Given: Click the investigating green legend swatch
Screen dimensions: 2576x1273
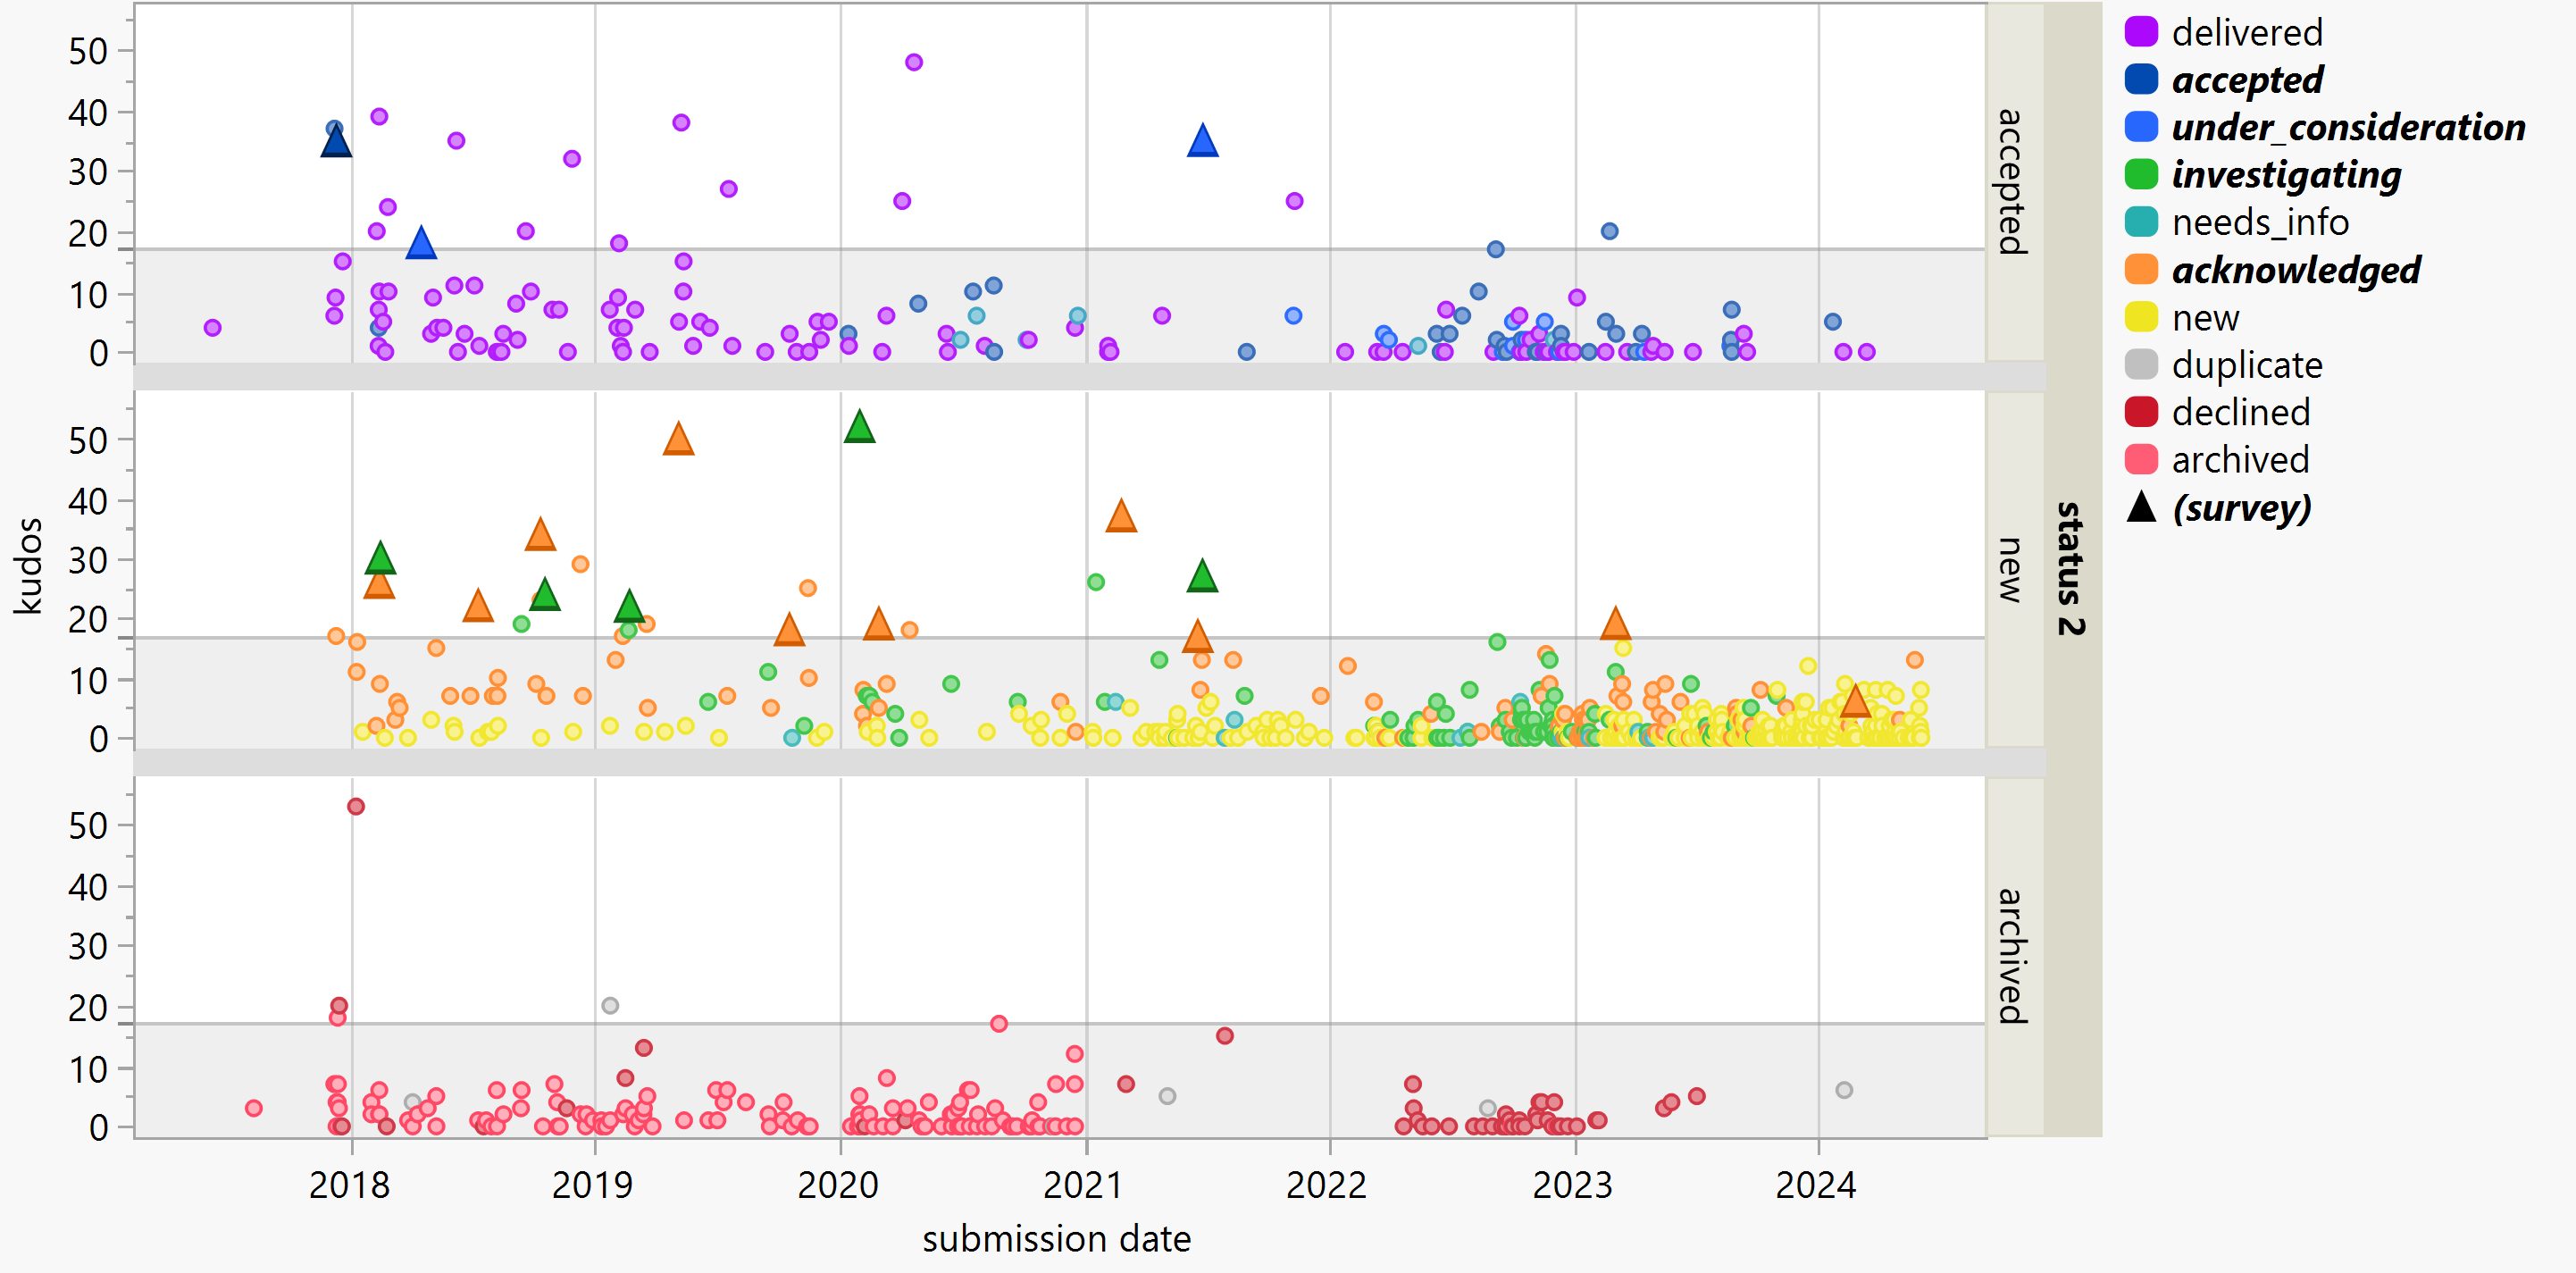Looking at the screenshot, I should [2140, 174].
